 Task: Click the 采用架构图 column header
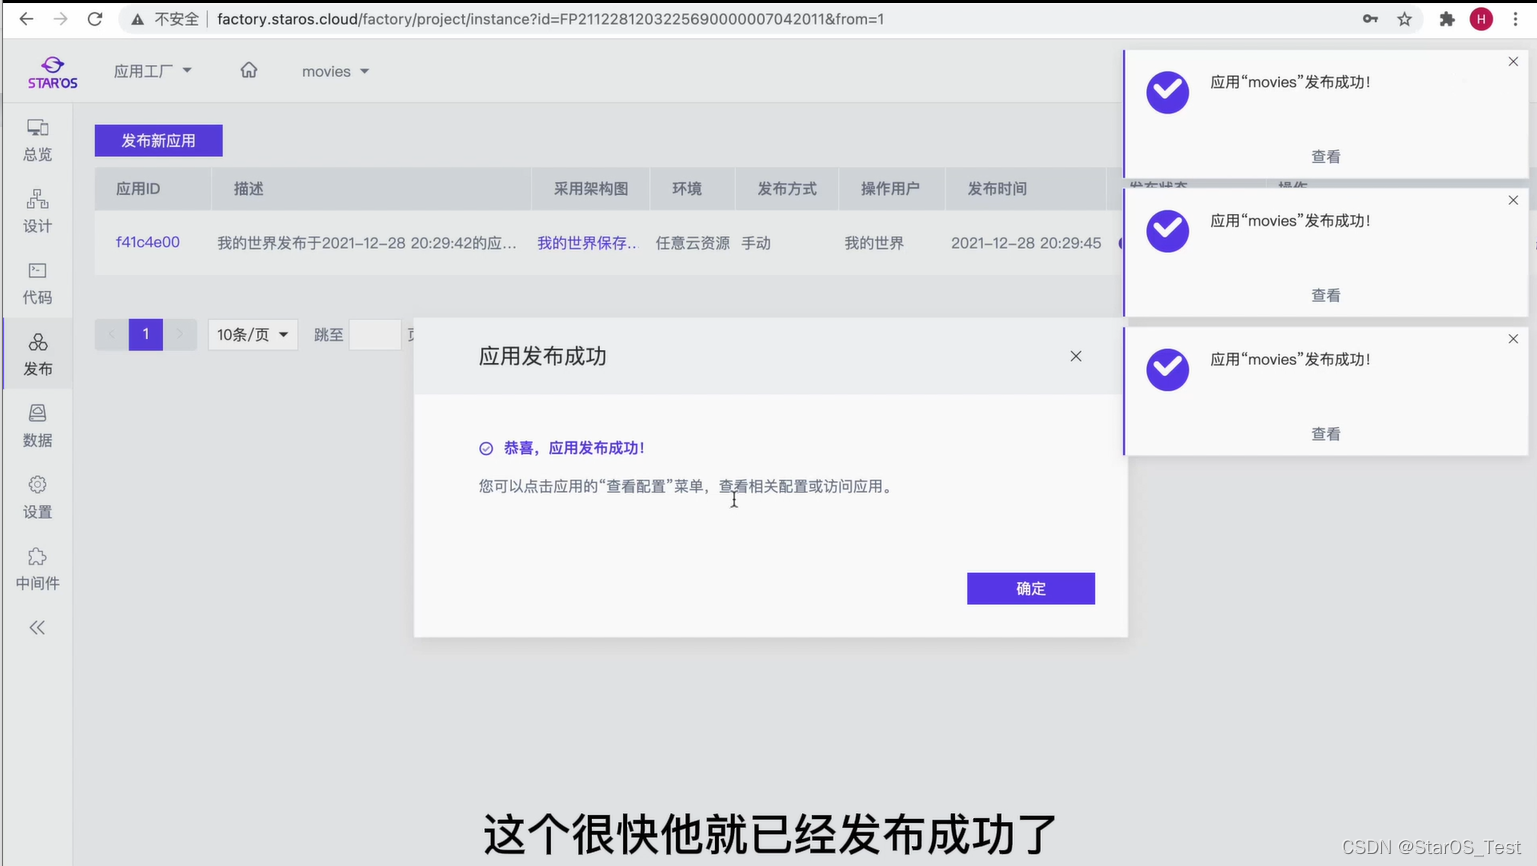[x=591, y=189]
